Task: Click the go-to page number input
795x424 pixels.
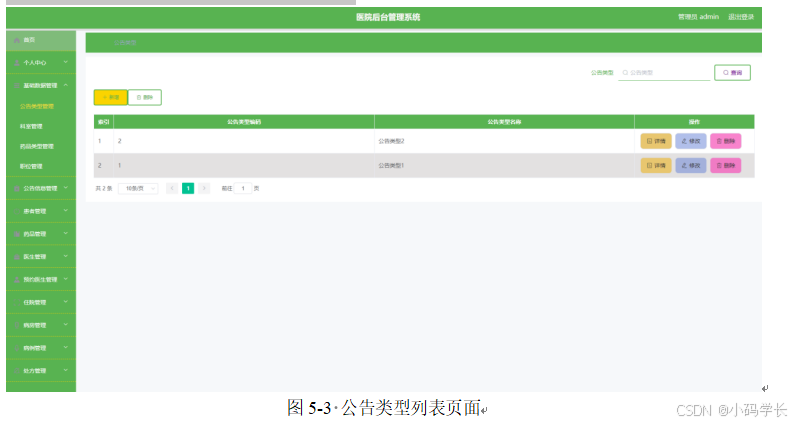Action: [243, 188]
